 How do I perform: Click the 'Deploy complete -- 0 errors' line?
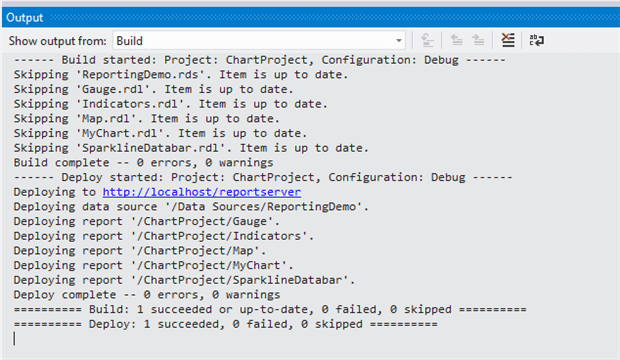point(147,295)
